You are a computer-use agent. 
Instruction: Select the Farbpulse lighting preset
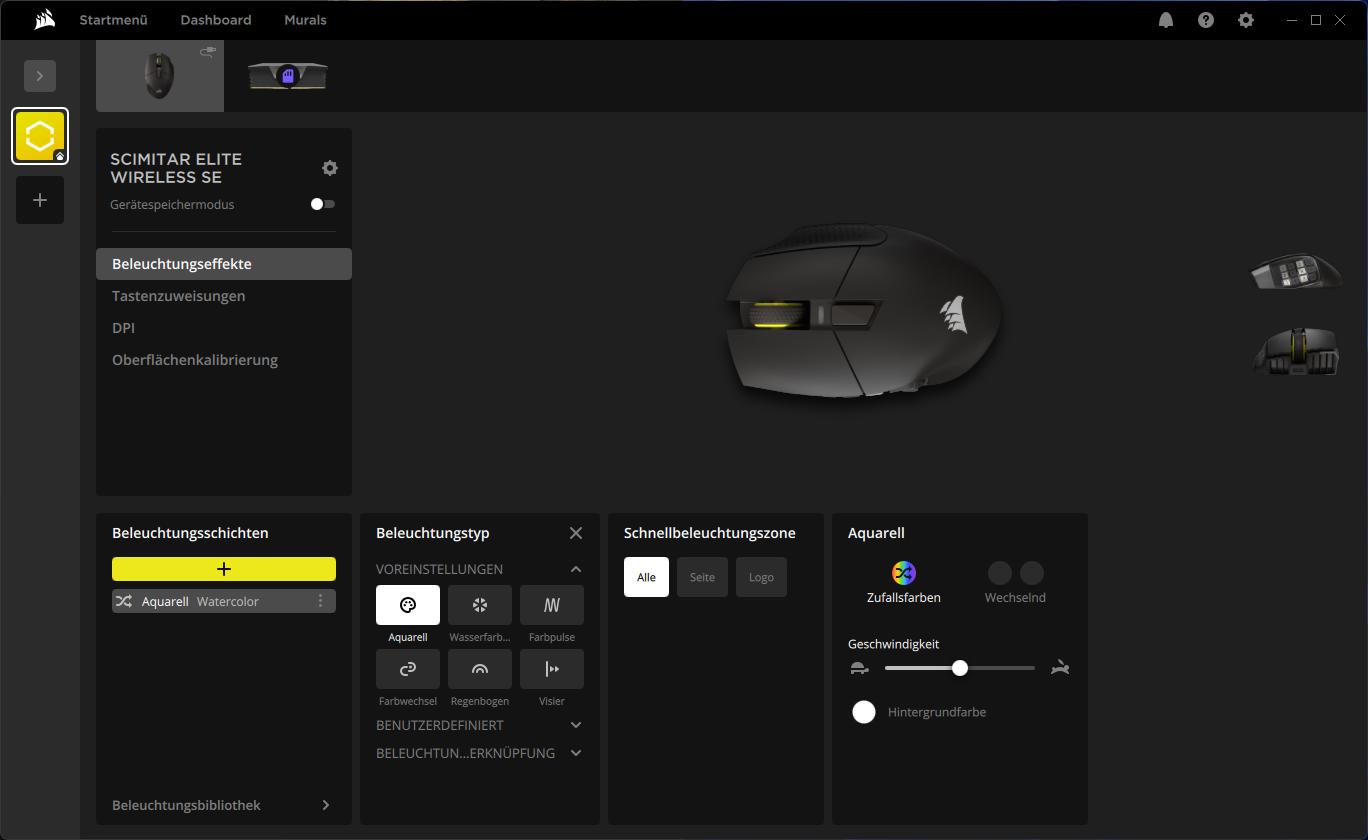pos(551,605)
